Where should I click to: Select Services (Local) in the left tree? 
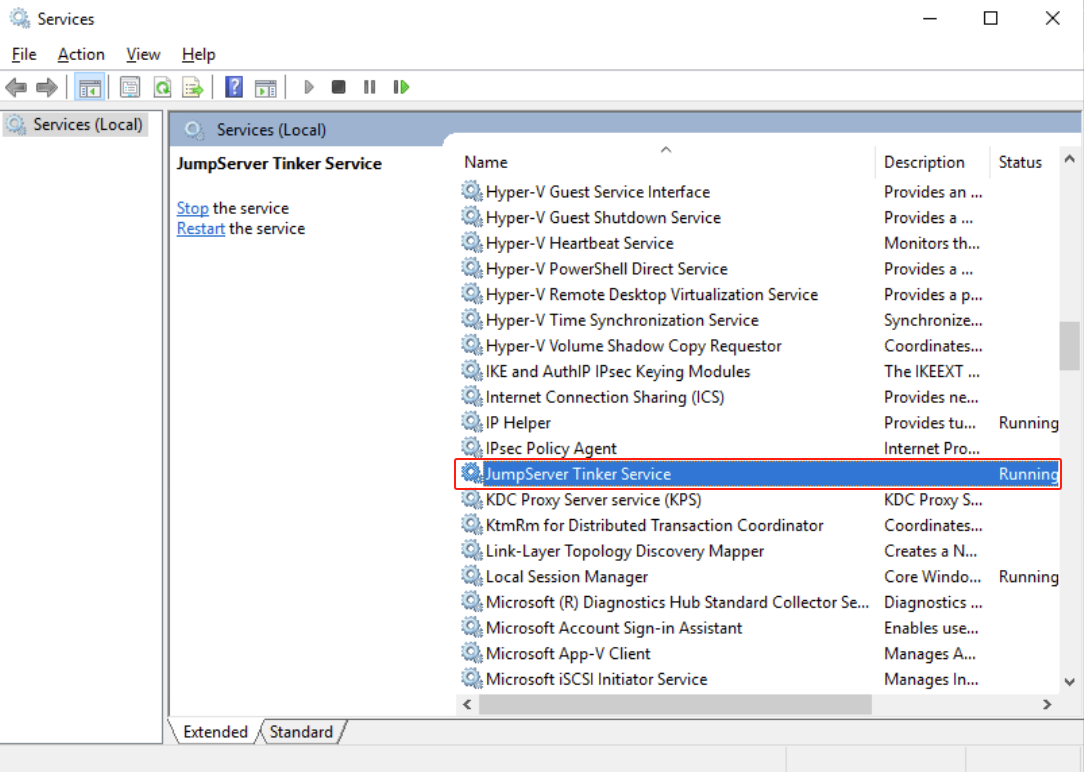(x=75, y=123)
